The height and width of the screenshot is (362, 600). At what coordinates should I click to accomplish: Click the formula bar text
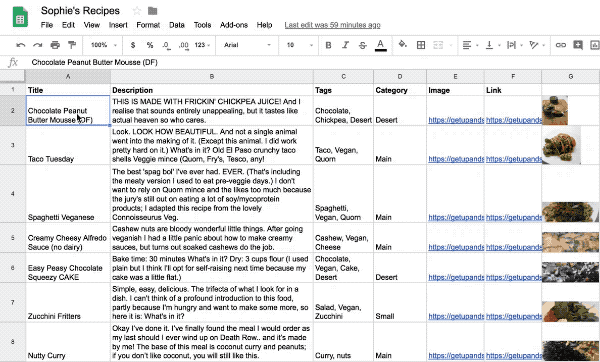click(95, 62)
